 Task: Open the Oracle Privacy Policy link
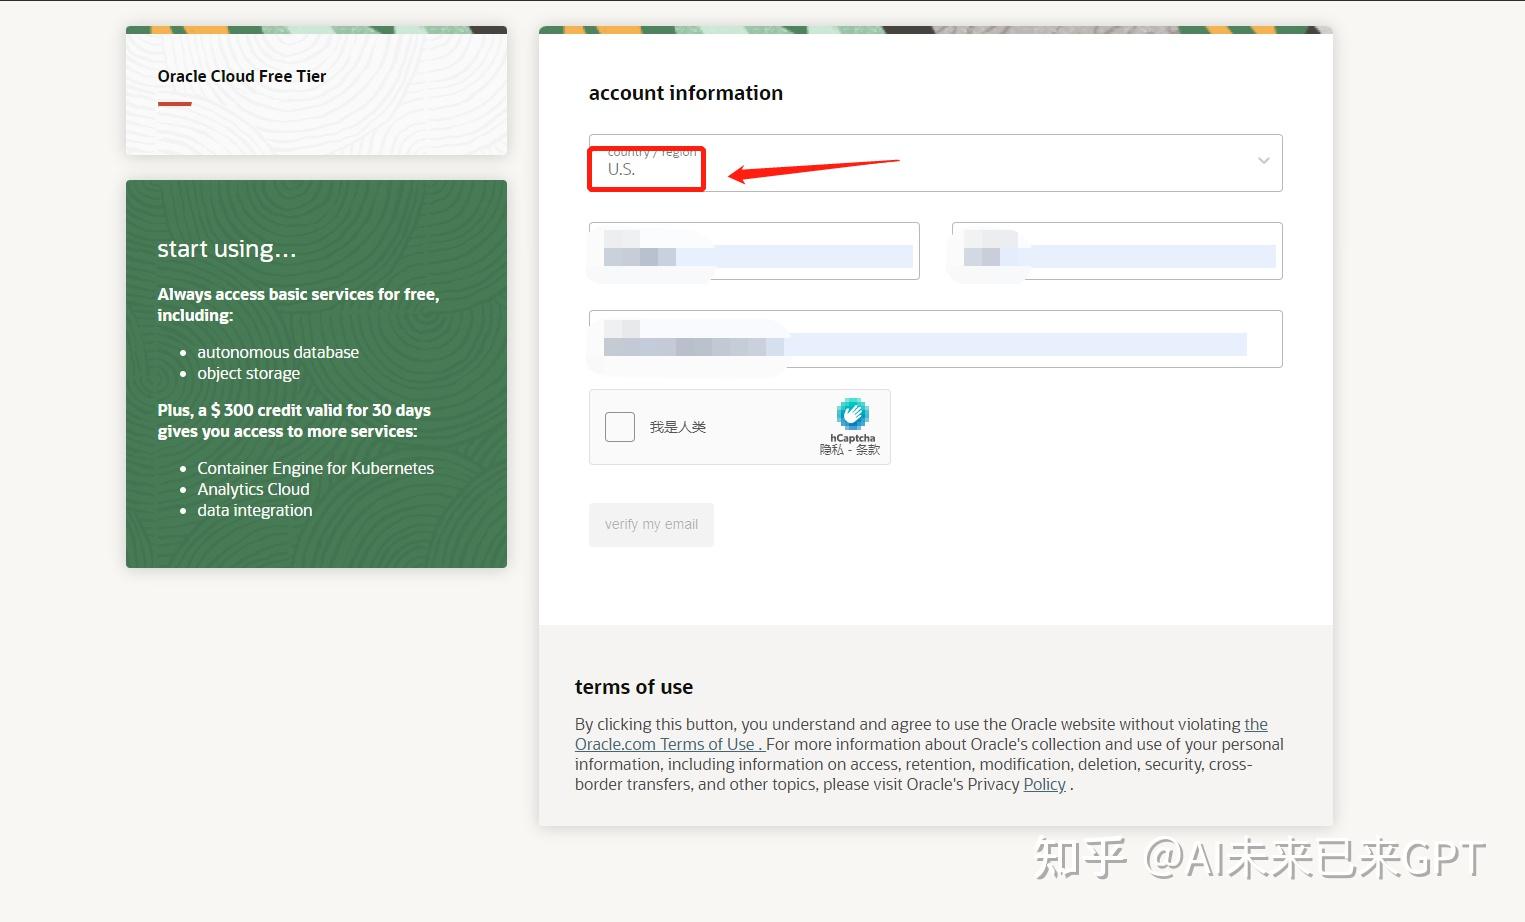[x=1044, y=785]
